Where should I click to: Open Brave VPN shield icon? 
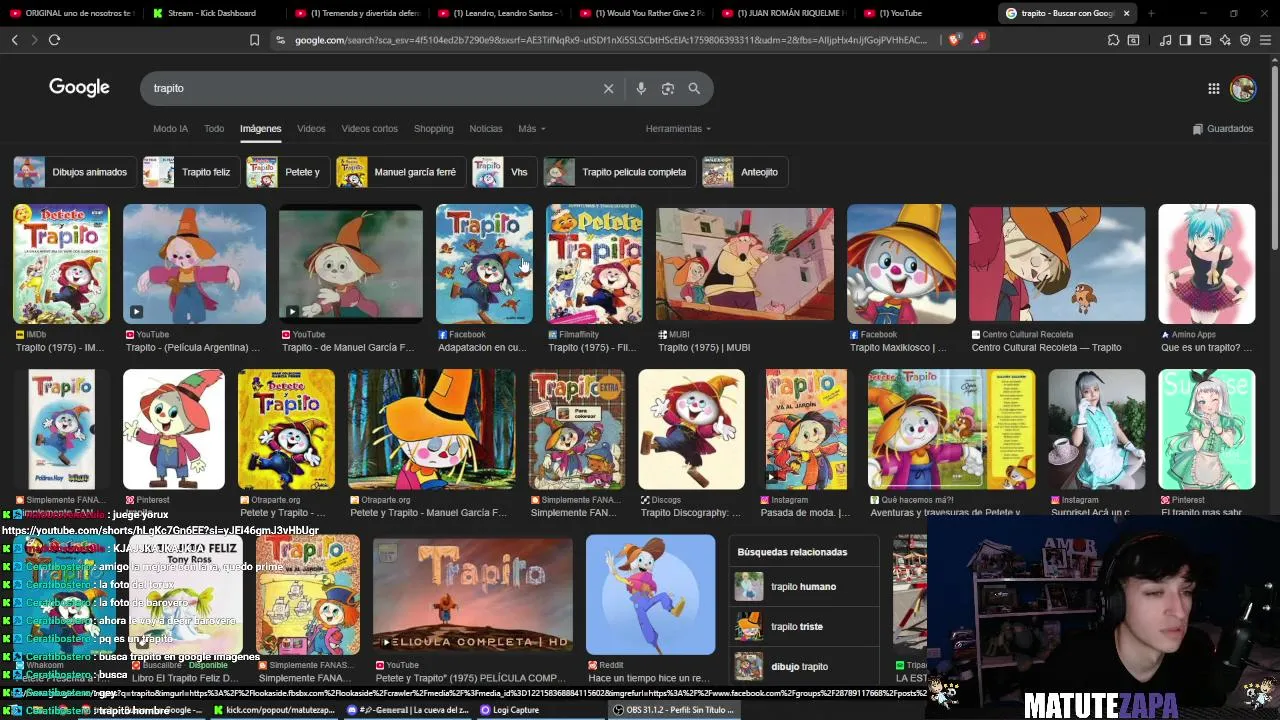pyautogui.click(x=1245, y=40)
